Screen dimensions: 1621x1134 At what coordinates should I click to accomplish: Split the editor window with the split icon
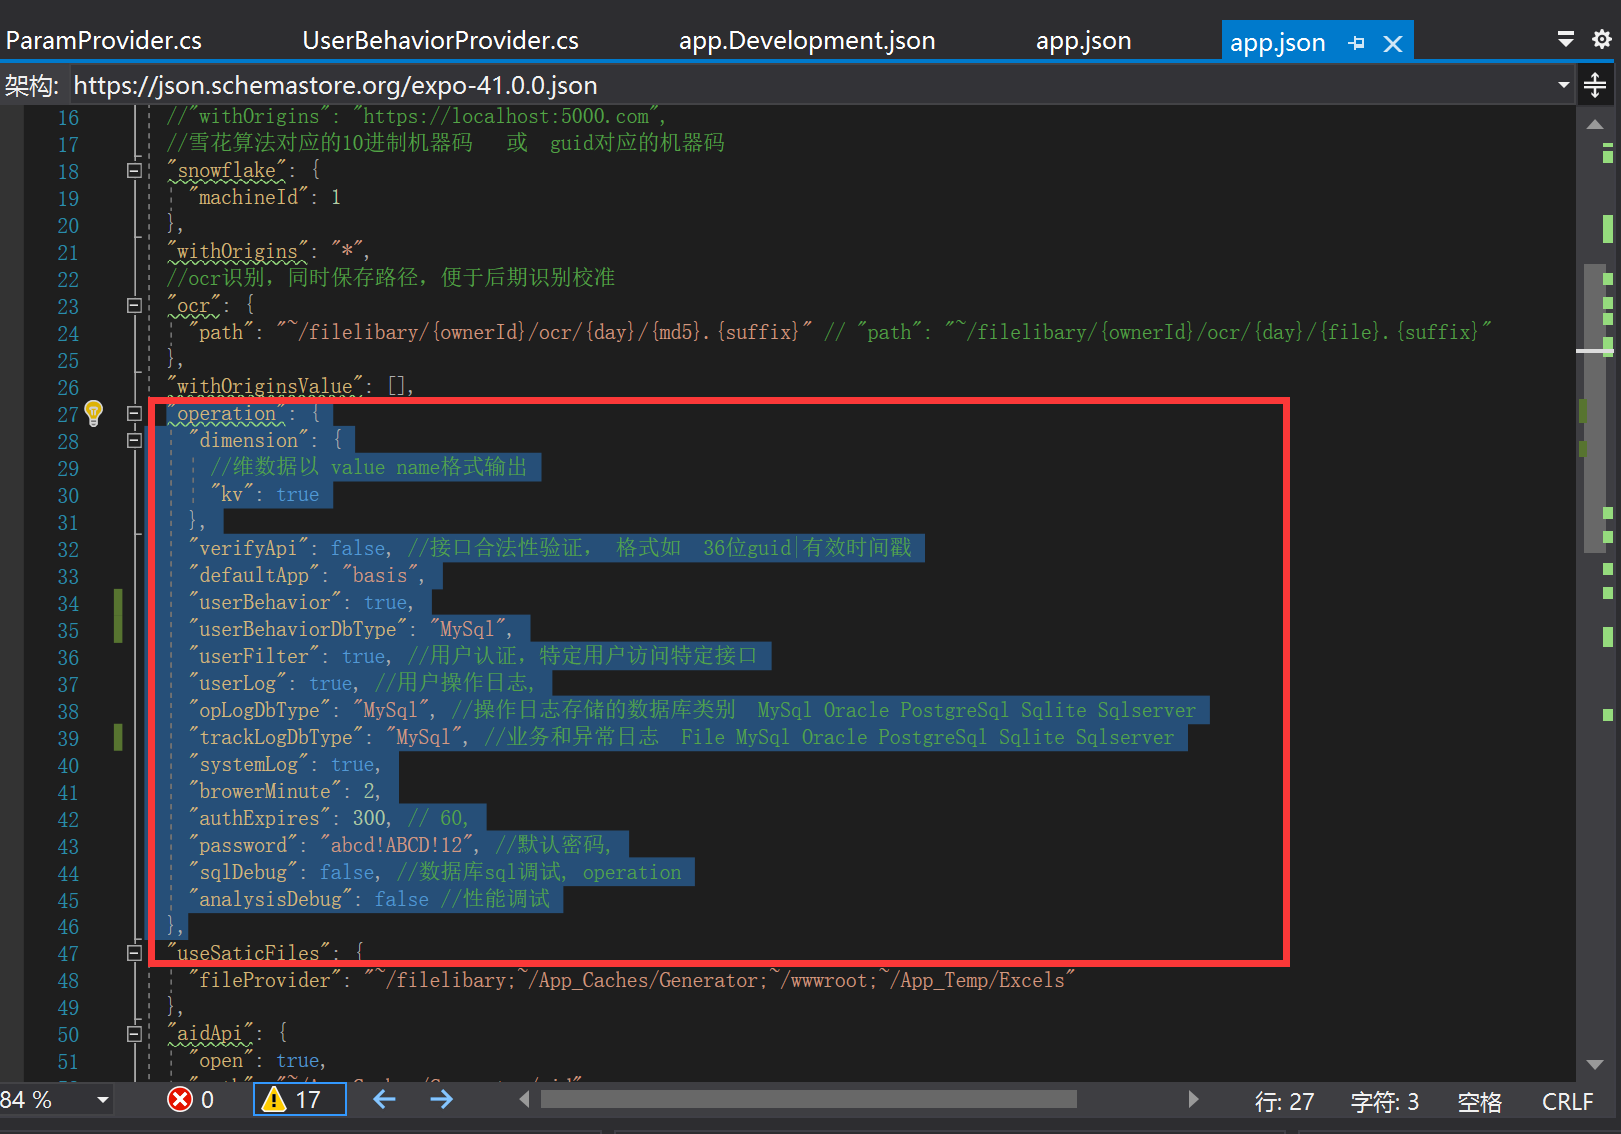(1595, 85)
